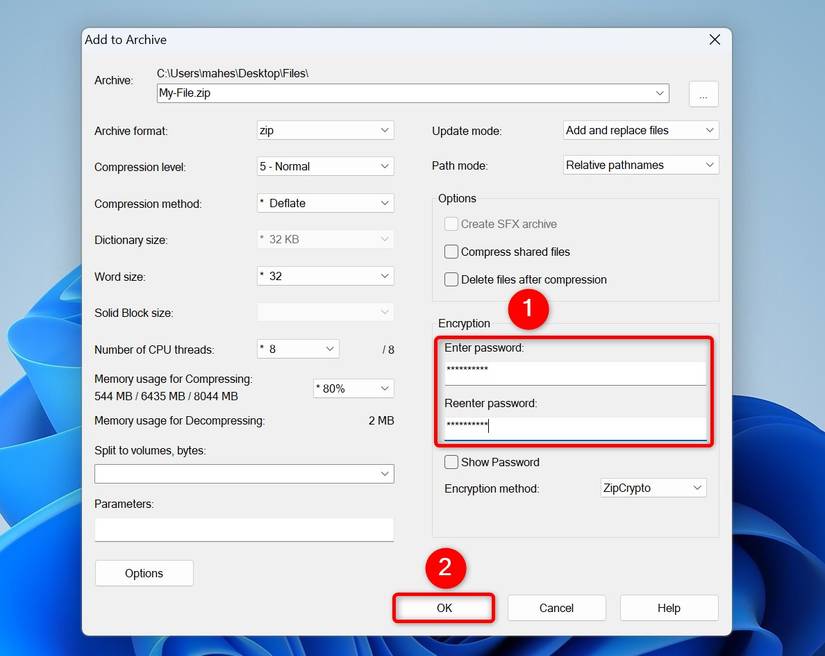Click the "2 MB" decompressing memory value
Image resolution: width=825 pixels, height=656 pixels.
381,421
